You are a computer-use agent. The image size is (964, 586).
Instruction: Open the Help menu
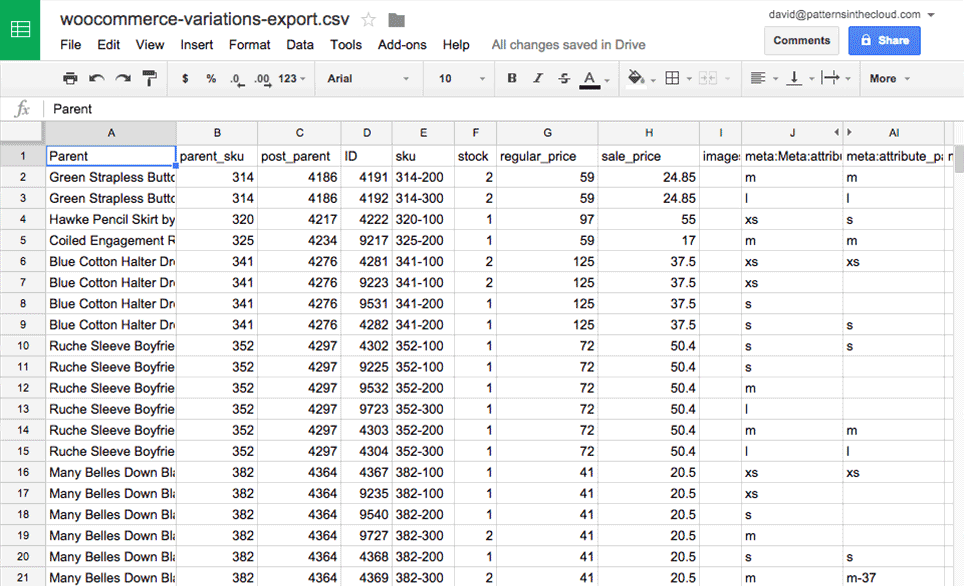pyautogui.click(x=456, y=45)
